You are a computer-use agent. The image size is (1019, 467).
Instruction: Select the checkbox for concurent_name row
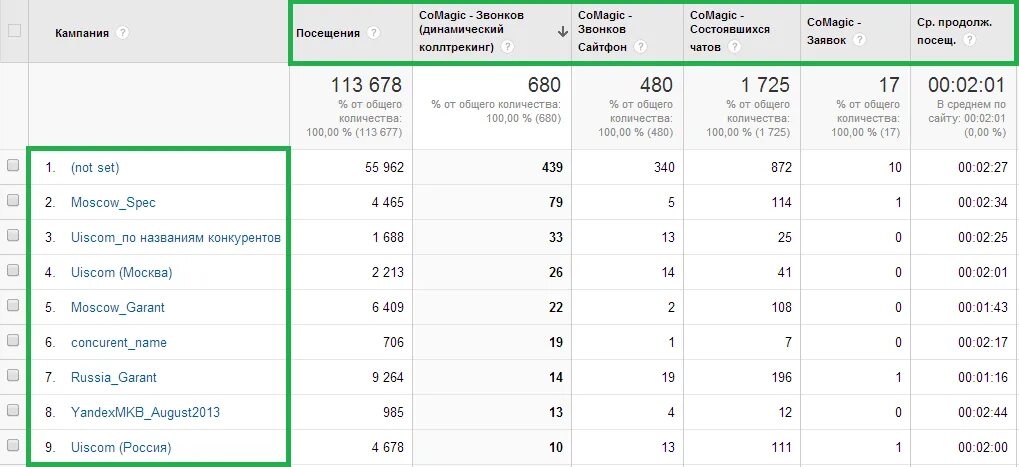pos(13,340)
